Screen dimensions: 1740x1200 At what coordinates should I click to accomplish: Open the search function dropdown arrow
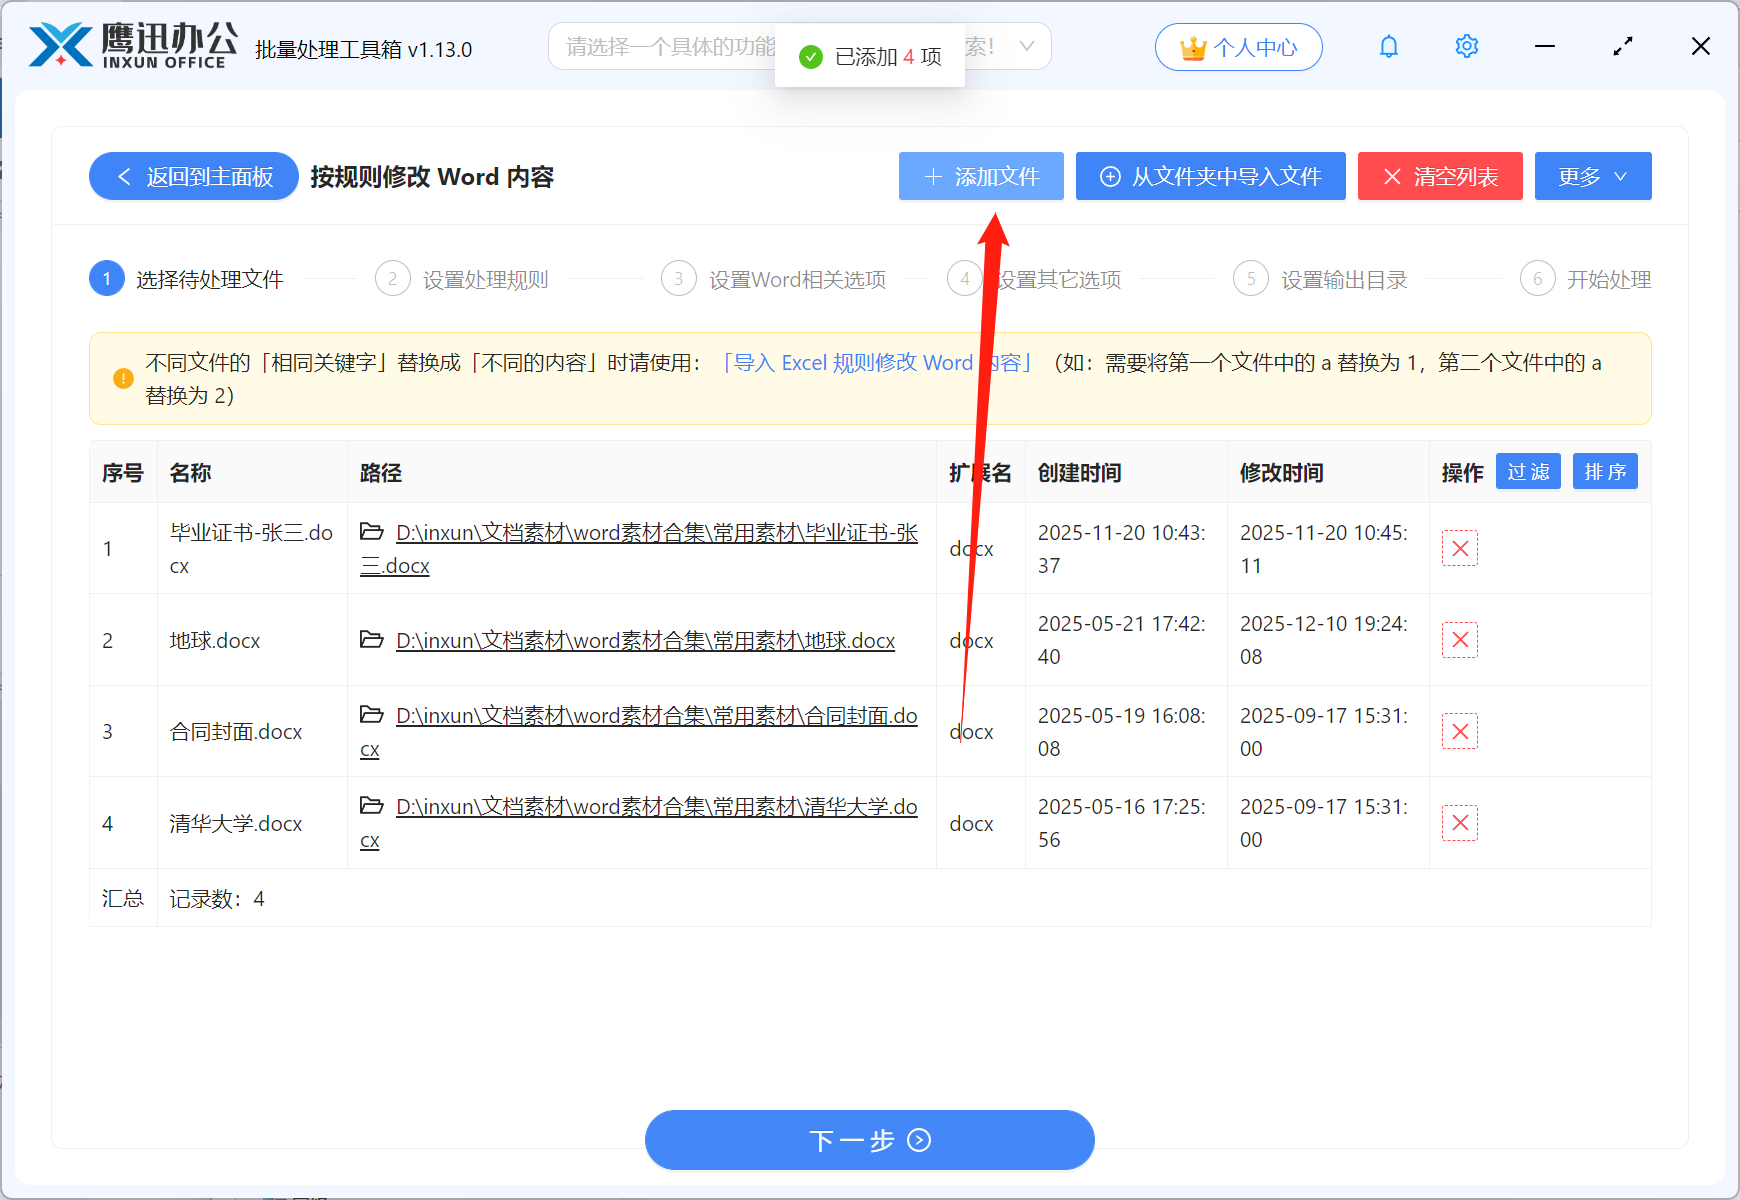tap(1027, 46)
